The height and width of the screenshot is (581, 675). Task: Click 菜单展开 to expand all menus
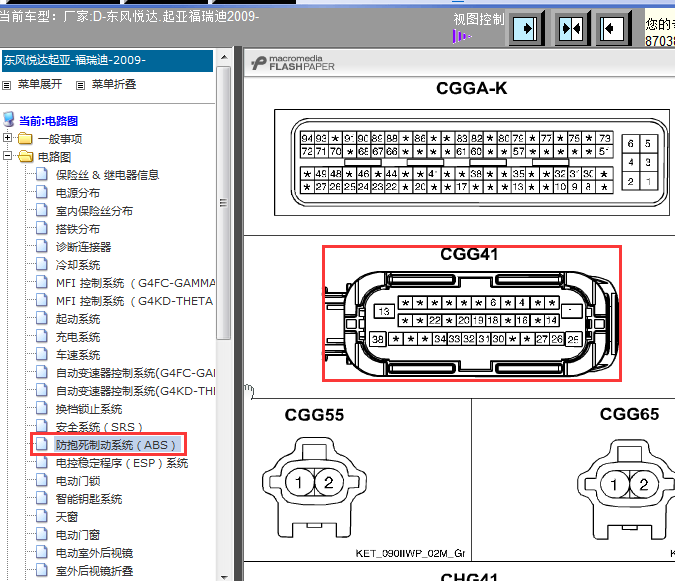[x=40, y=84]
